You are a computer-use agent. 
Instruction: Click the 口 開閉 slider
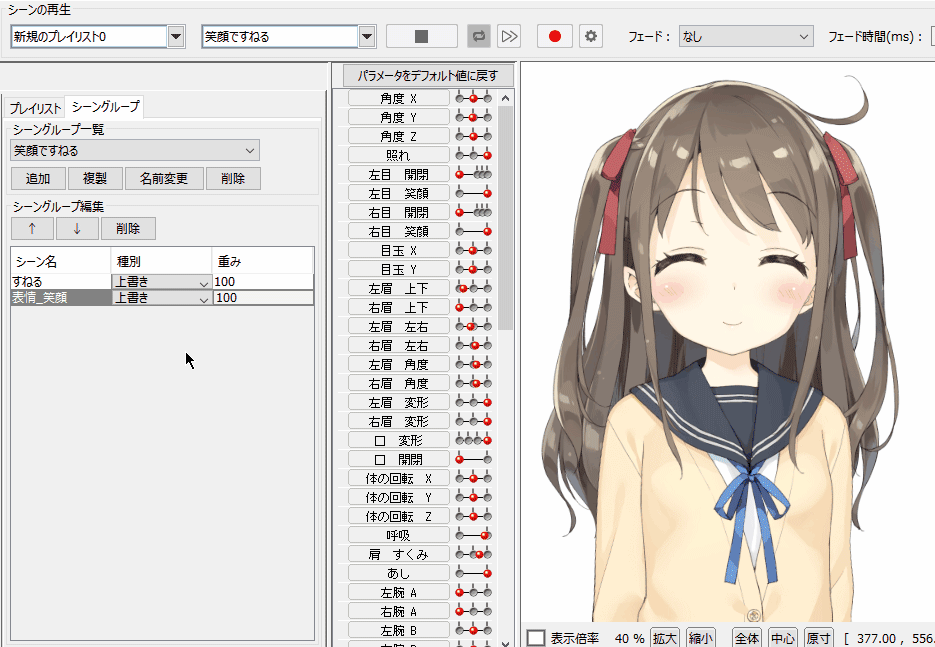tap(473, 459)
